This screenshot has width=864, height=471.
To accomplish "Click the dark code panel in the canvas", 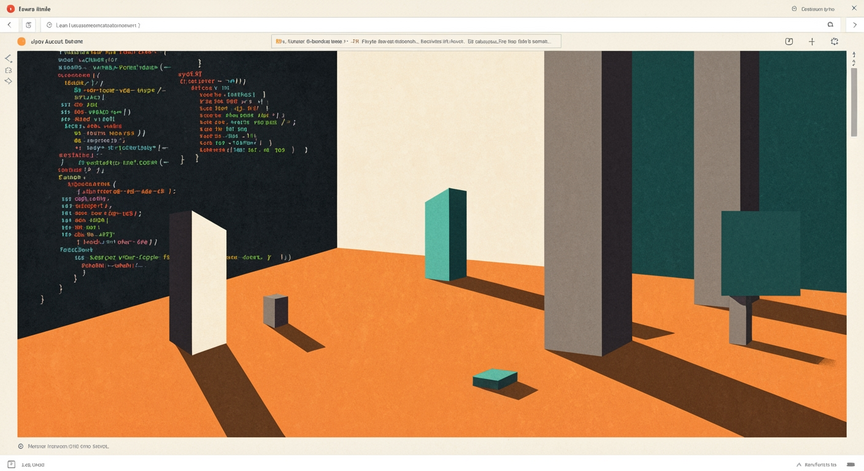I will click(x=177, y=194).
